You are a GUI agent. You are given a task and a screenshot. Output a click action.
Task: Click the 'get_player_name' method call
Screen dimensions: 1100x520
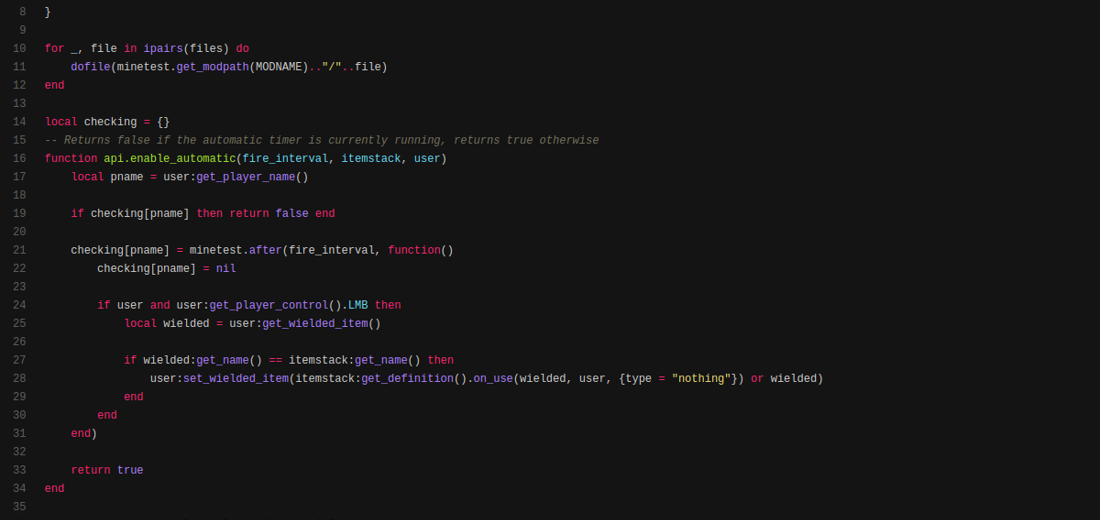click(x=246, y=177)
